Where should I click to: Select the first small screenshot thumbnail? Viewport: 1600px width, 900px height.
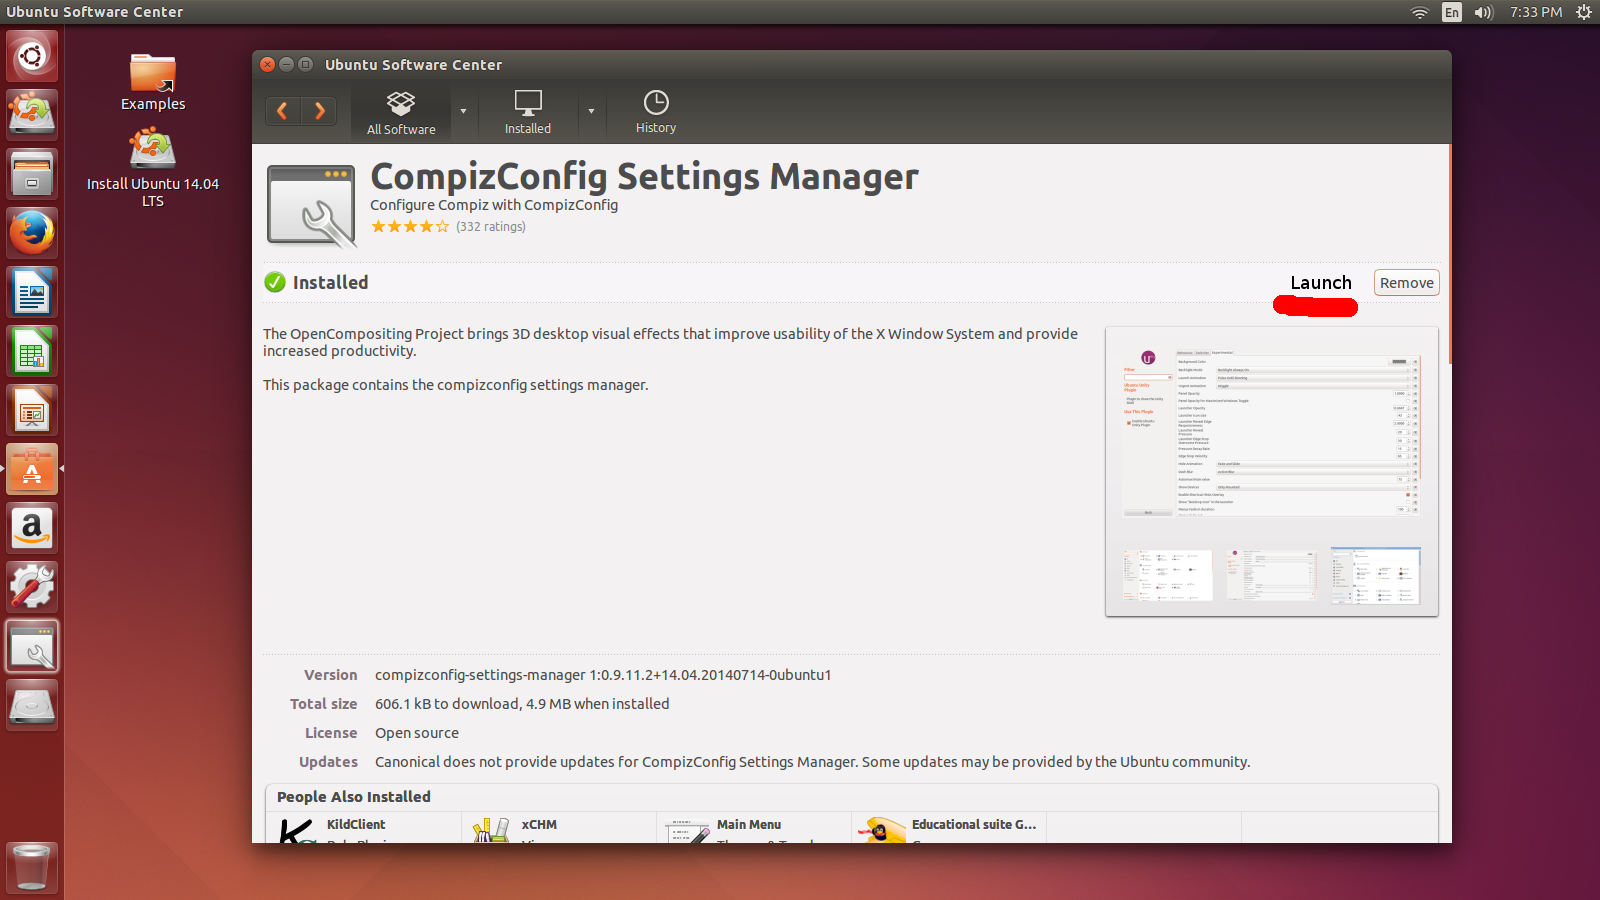pos(1167,575)
